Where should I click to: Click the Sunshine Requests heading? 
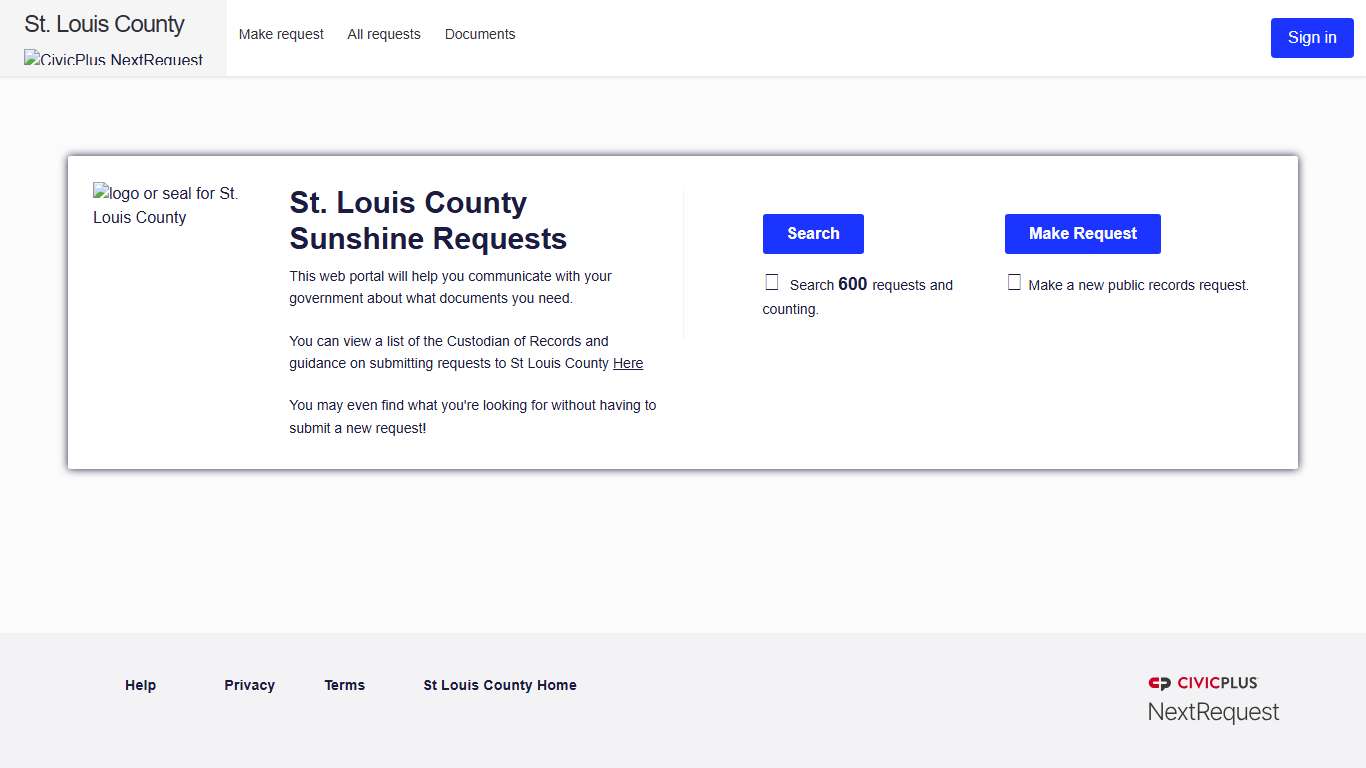pyautogui.click(x=428, y=220)
